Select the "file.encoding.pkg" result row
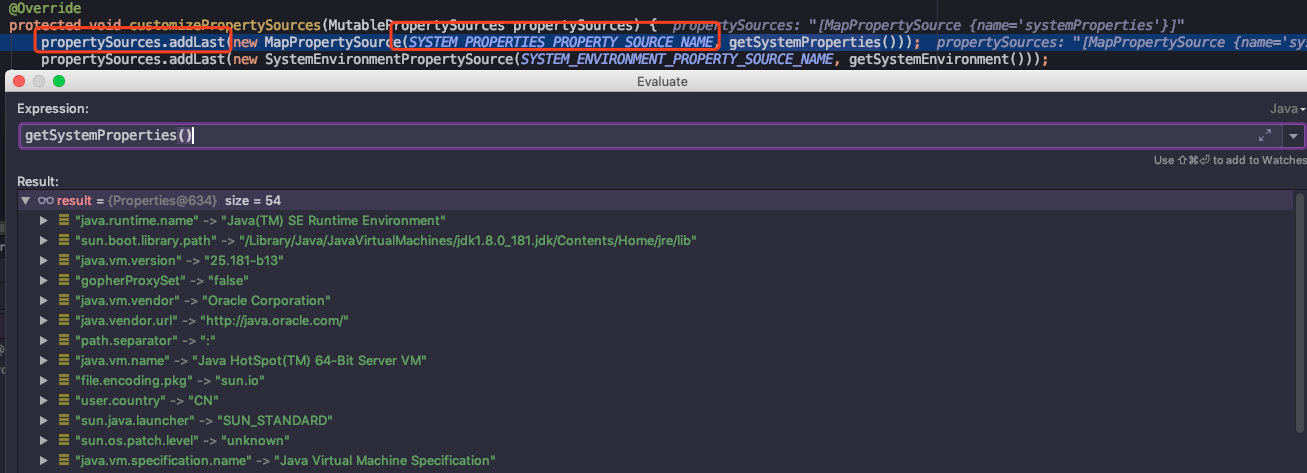Viewport: 1307px width, 473px height. pos(655,380)
